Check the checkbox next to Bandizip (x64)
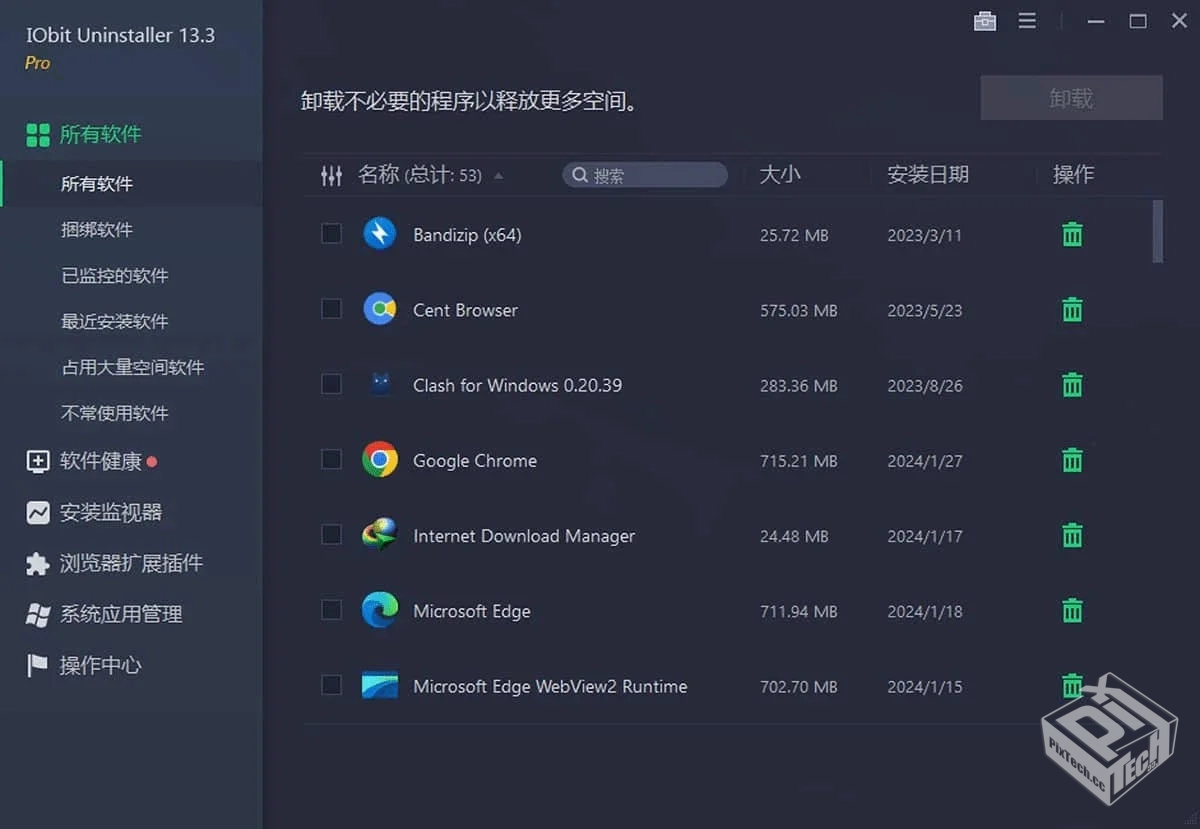This screenshot has height=829, width=1200. (331, 233)
